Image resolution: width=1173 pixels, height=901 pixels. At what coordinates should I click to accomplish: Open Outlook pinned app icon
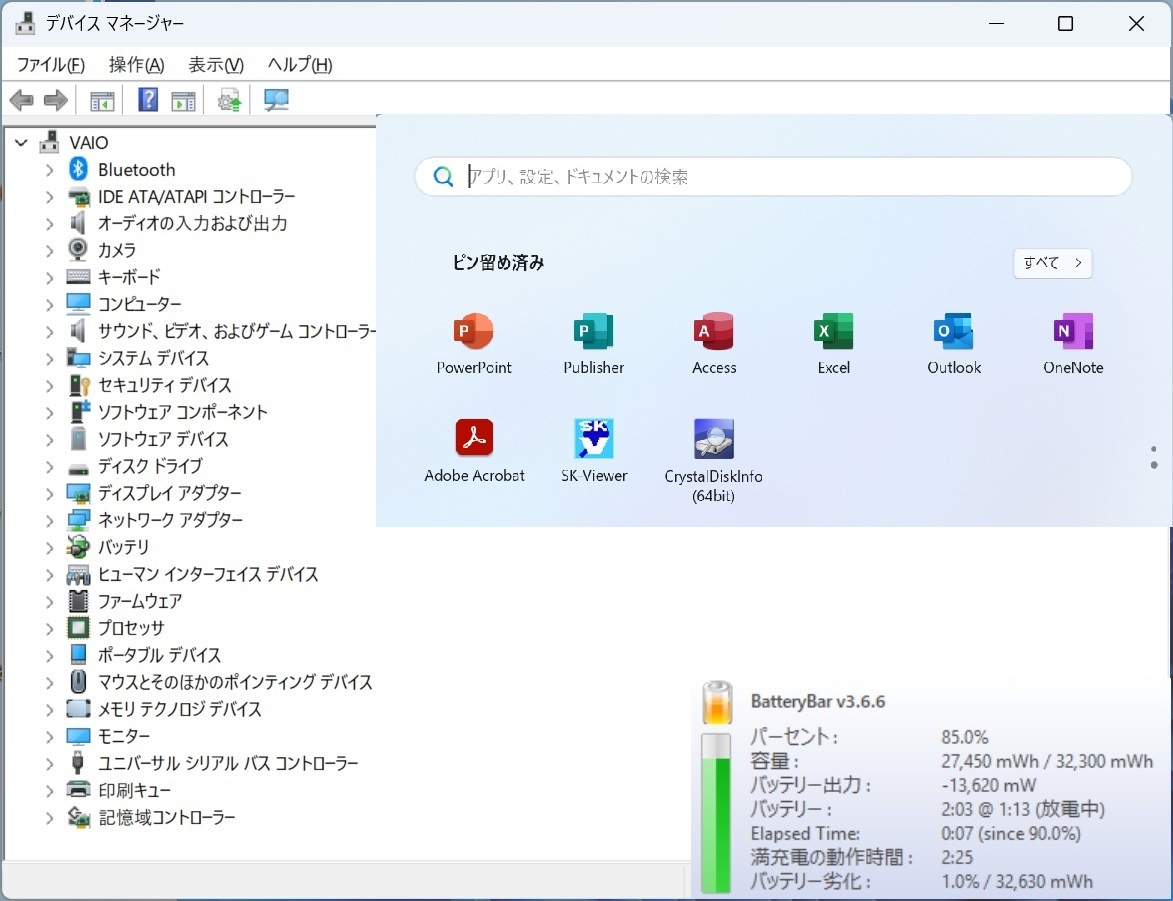point(954,343)
